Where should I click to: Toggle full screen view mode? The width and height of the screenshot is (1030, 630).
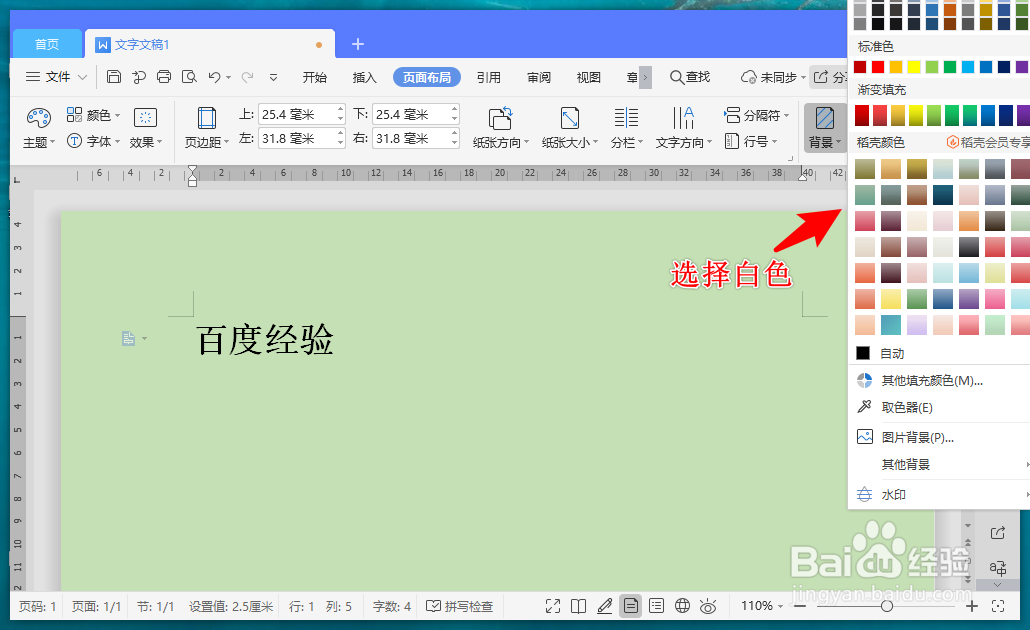click(553, 606)
